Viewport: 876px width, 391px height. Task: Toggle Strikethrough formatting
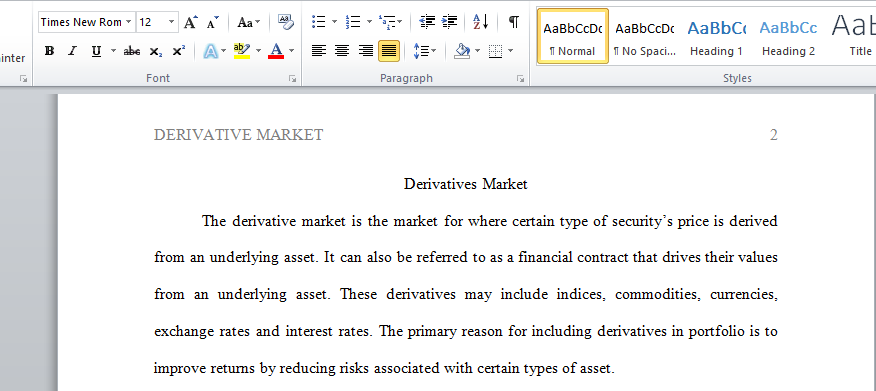(x=132, y=51)
